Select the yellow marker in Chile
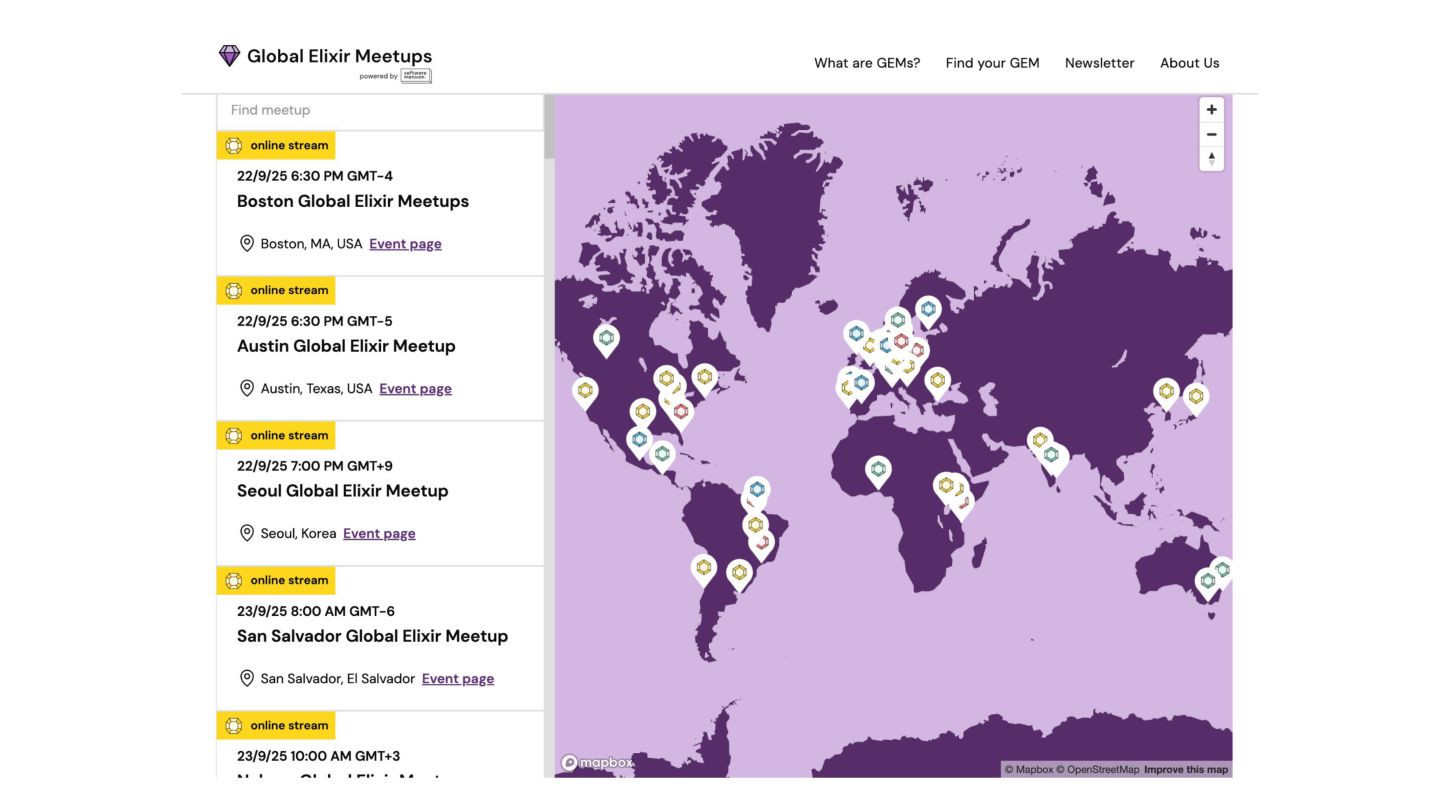This screenshot has height=810, width=1440. pos(704,568)
